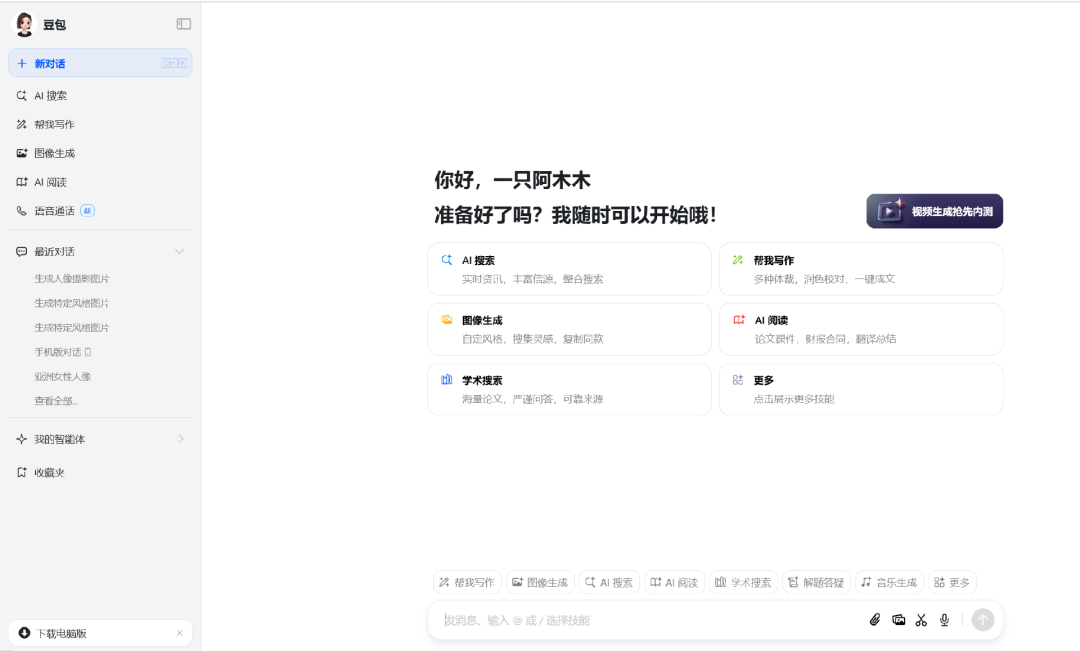
Task: Collapse the 最近对话 section chevron
Action: point(179,251)
